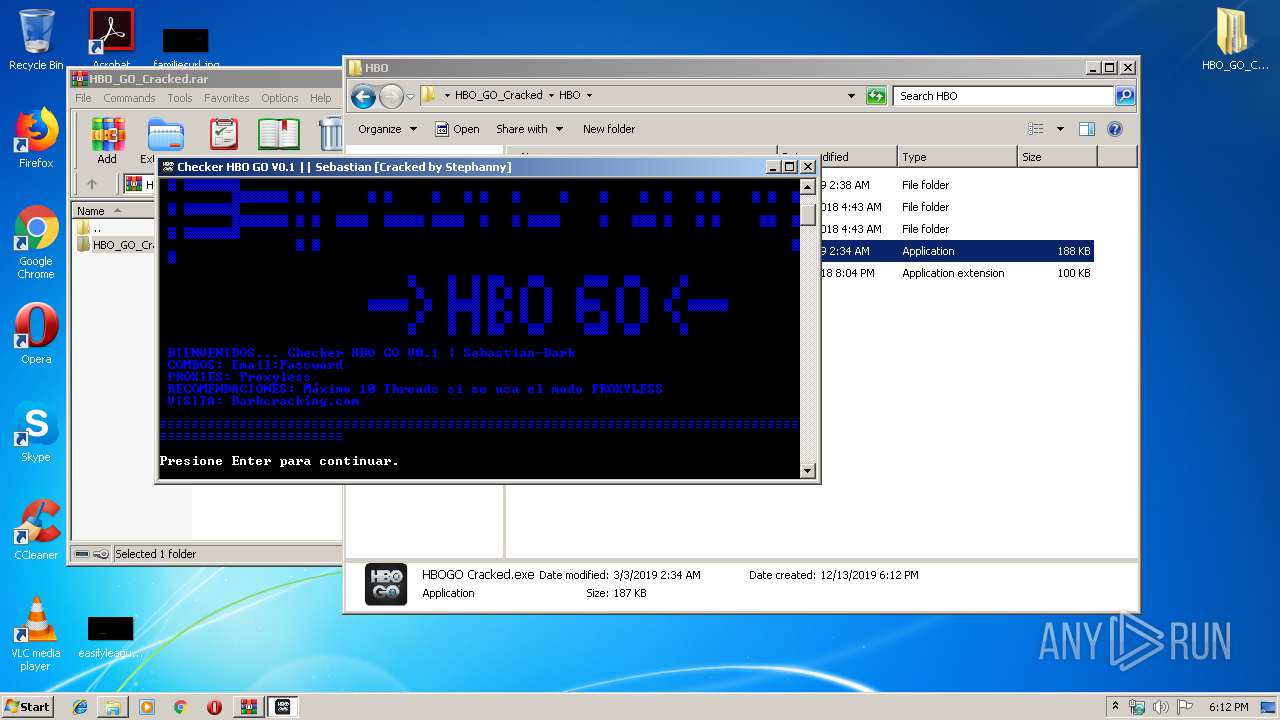Select the HBO_GO_C... folder on desktop
The height and width of the screenshot is (720, 1280).
click(1235, 40)
